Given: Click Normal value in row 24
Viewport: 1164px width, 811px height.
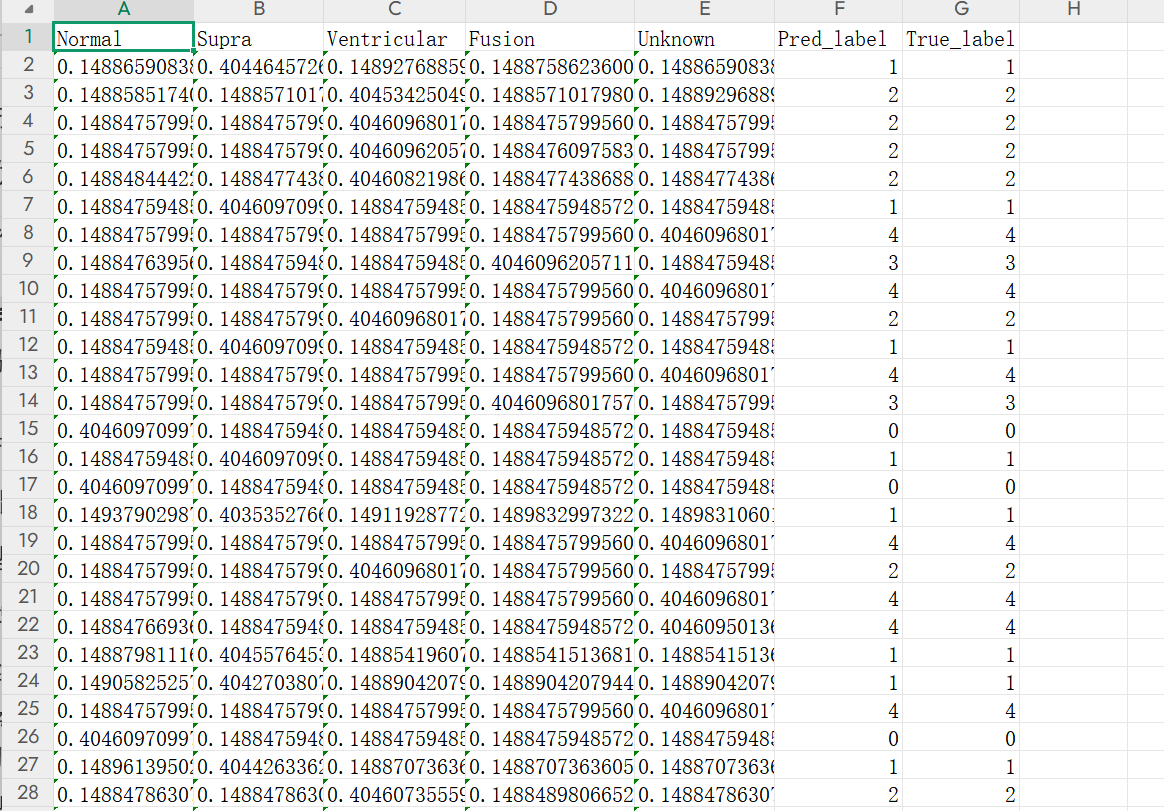Looking at the screenshot, I should 124,683.
